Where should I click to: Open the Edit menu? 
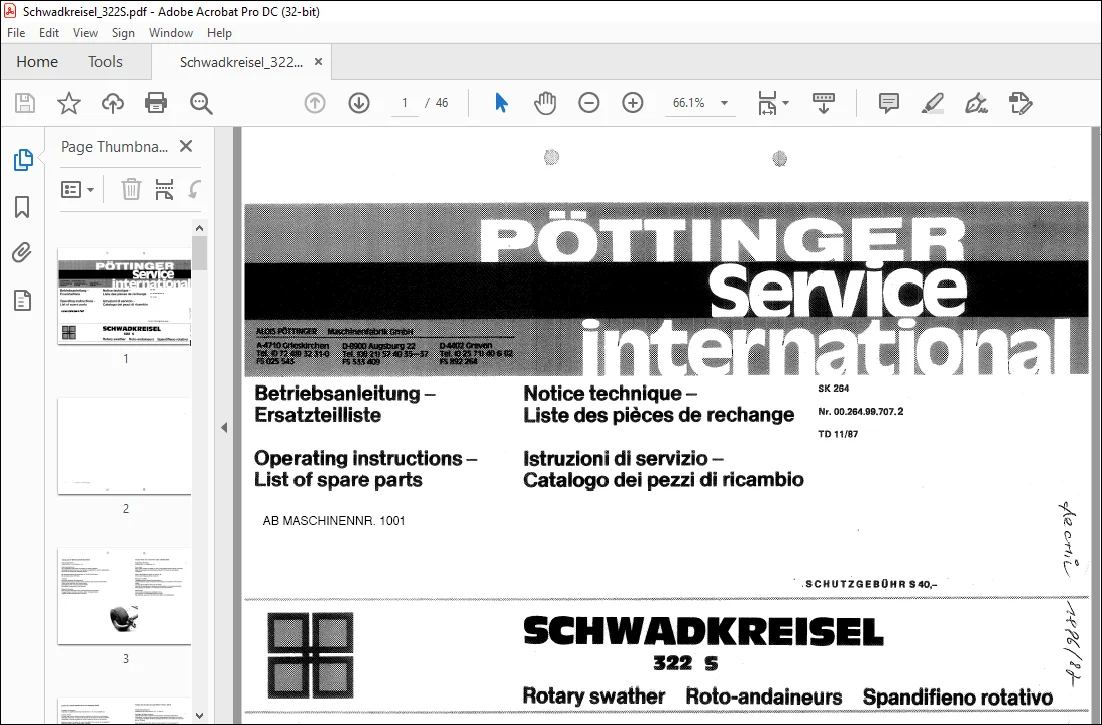coord(48,33)
